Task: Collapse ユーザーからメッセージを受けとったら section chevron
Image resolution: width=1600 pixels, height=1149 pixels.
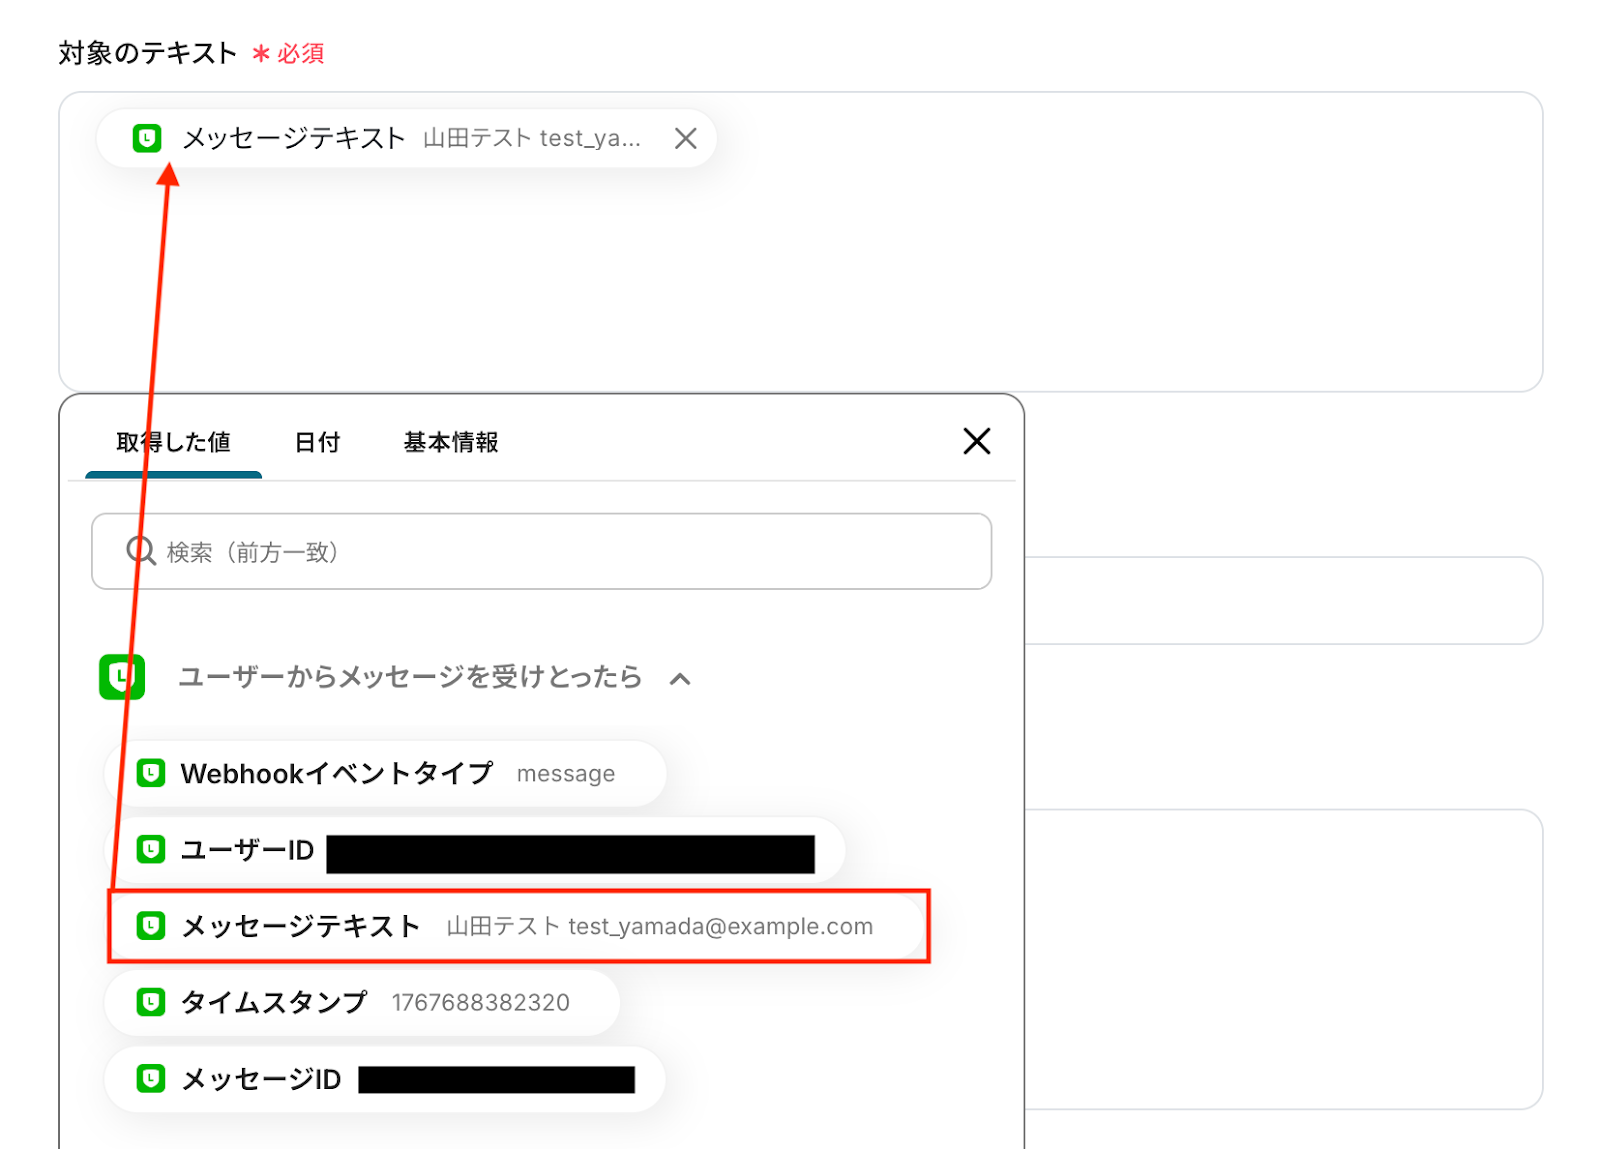Action: pos(680,679)
